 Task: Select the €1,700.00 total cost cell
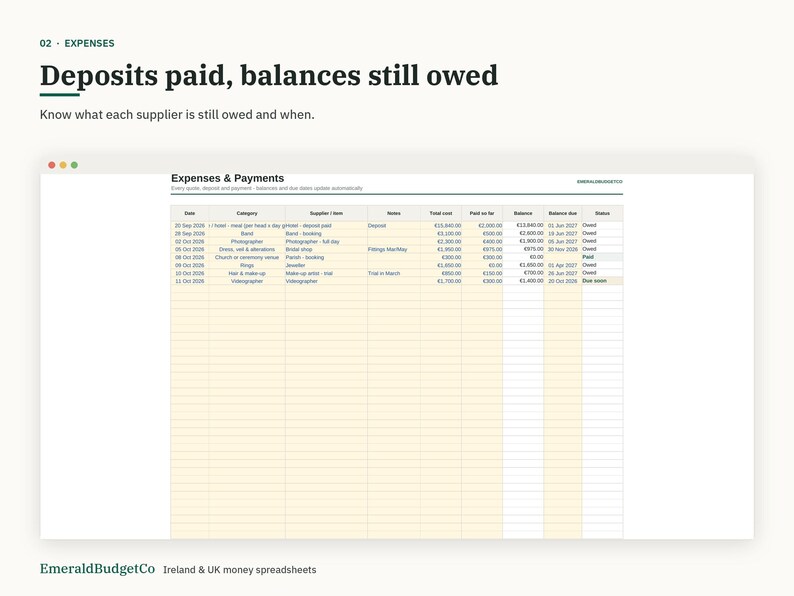[x=441, y=281]
